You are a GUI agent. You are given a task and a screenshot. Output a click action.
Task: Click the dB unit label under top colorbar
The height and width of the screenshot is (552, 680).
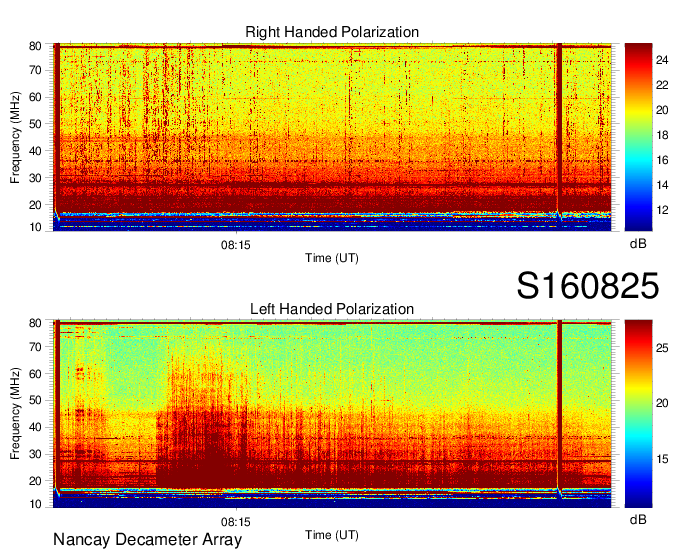[638, 244]
